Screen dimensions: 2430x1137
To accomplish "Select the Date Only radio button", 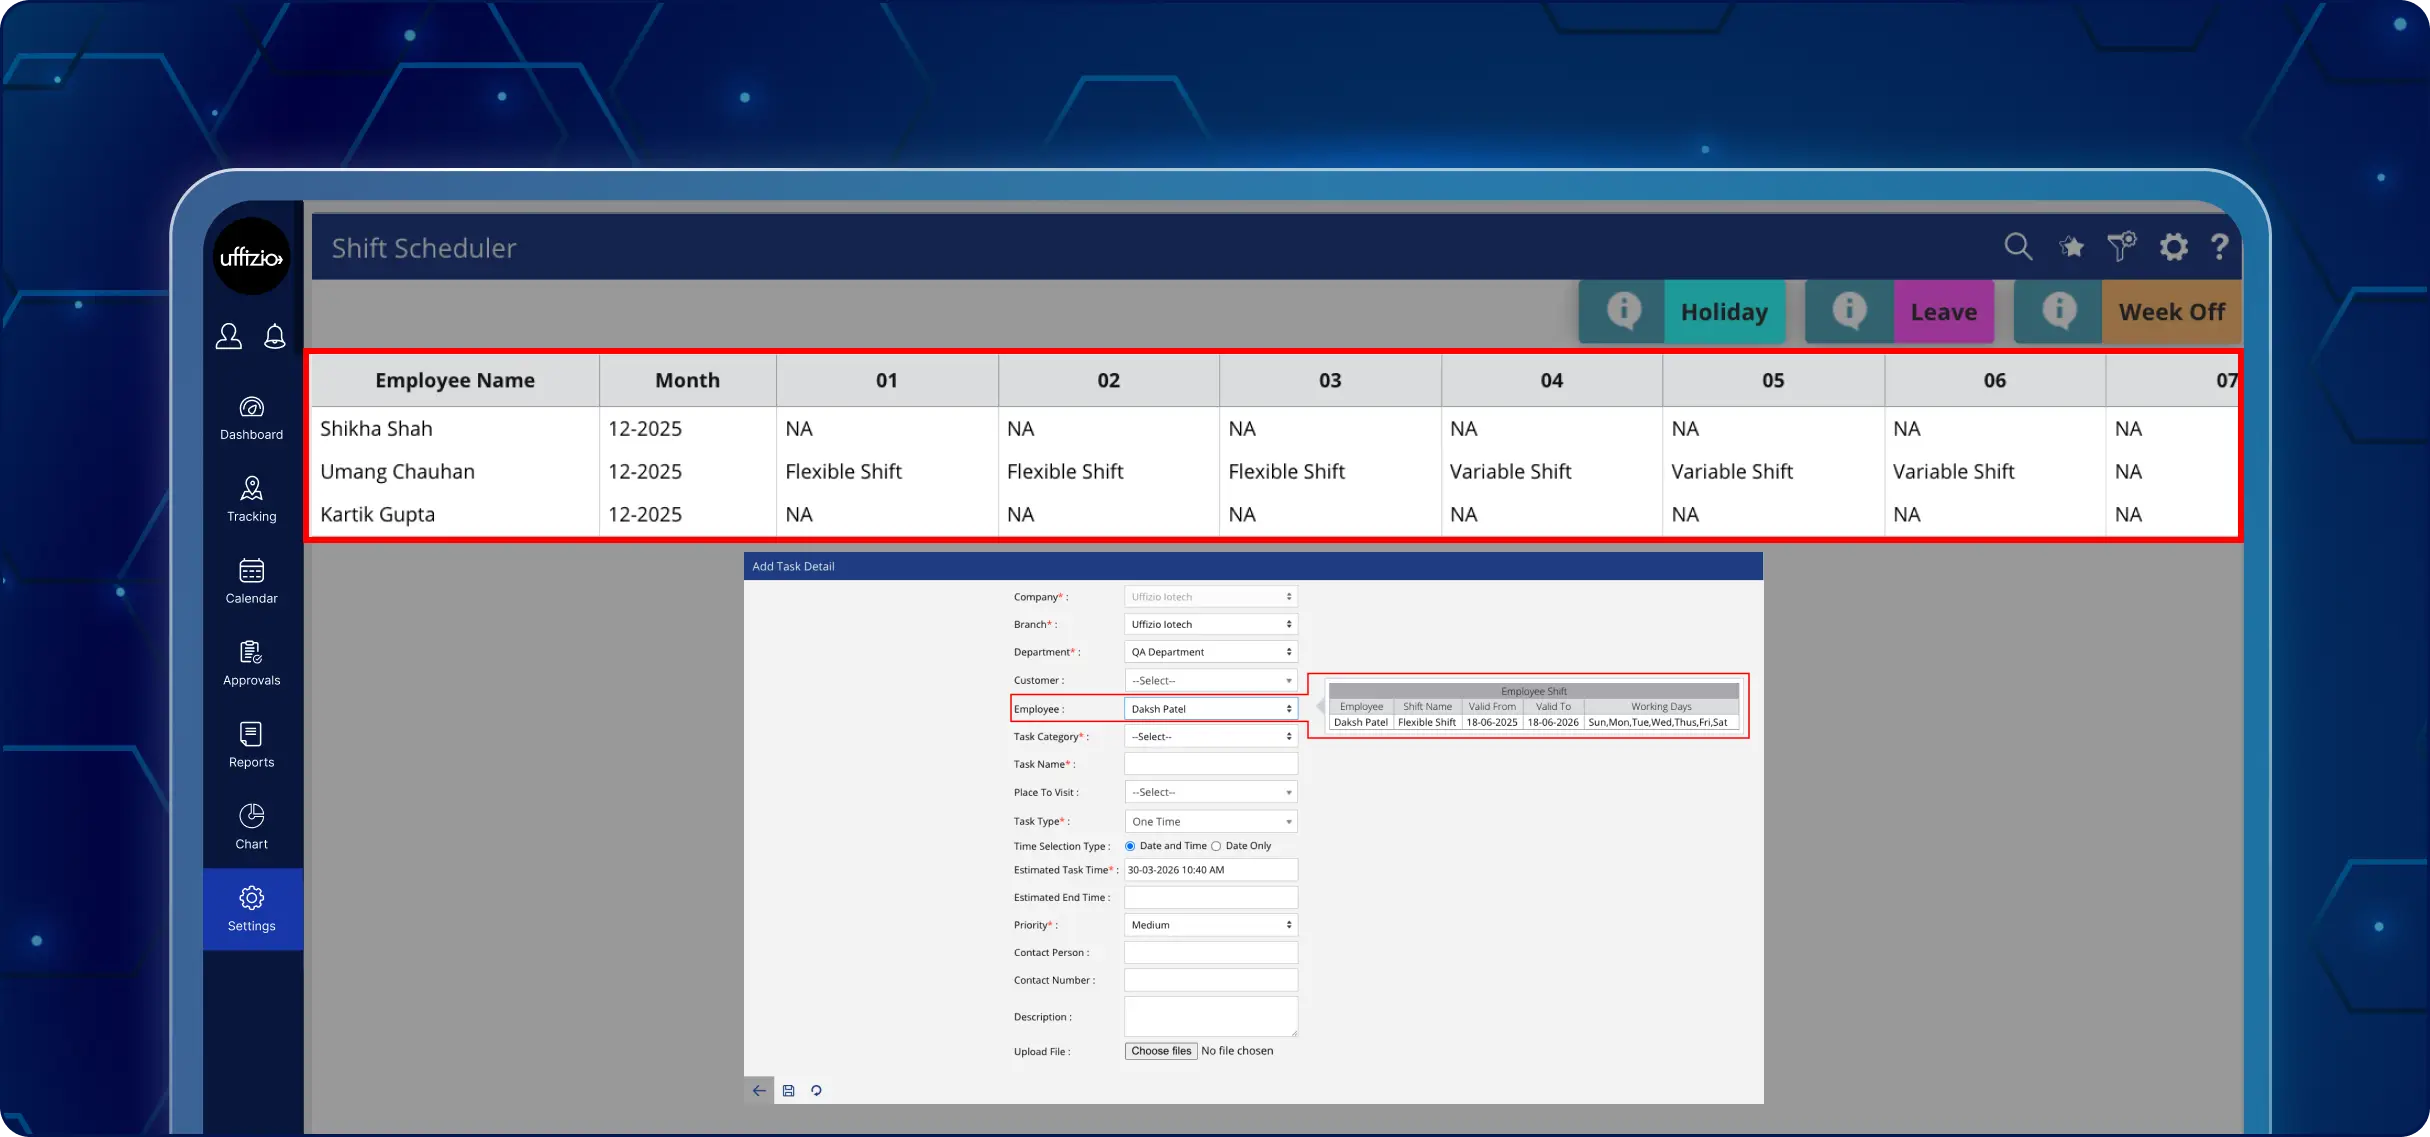I will 1216,846.
